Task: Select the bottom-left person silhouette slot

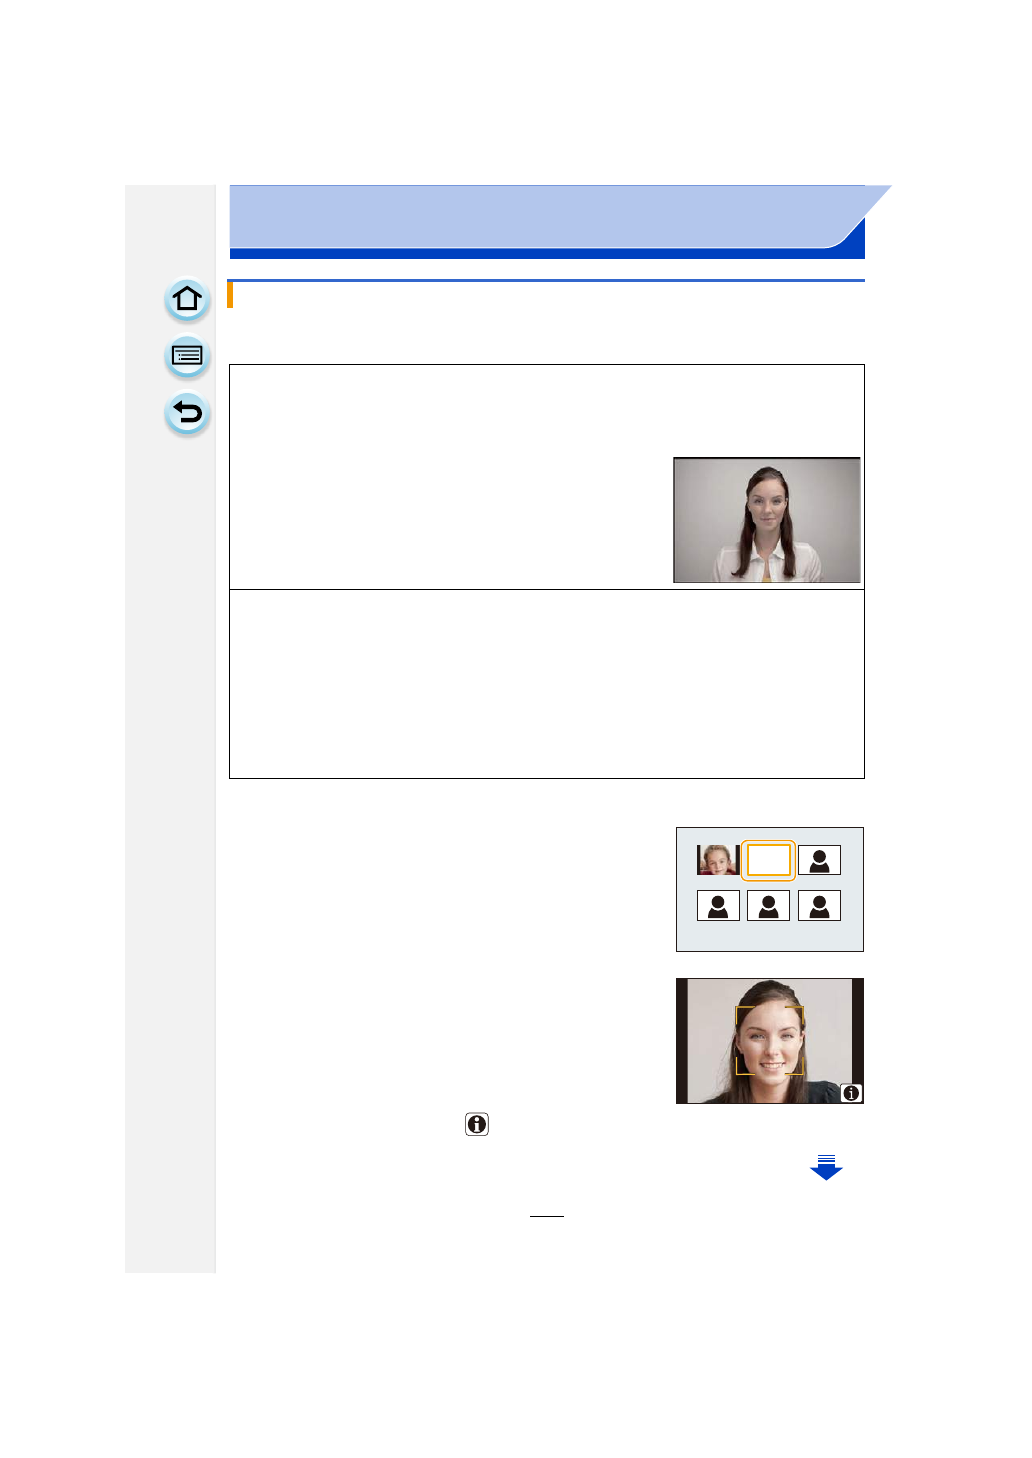Action: (x=718, y=906)
